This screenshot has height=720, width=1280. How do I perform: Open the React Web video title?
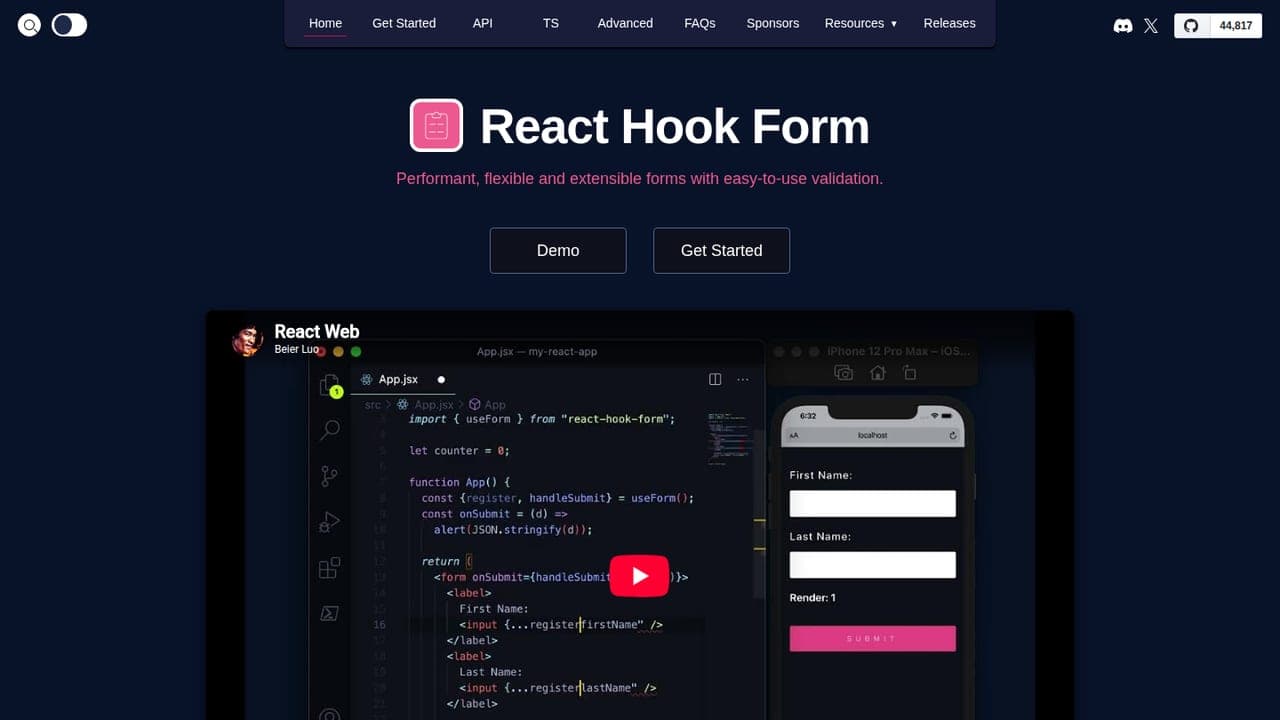[317, 331]
